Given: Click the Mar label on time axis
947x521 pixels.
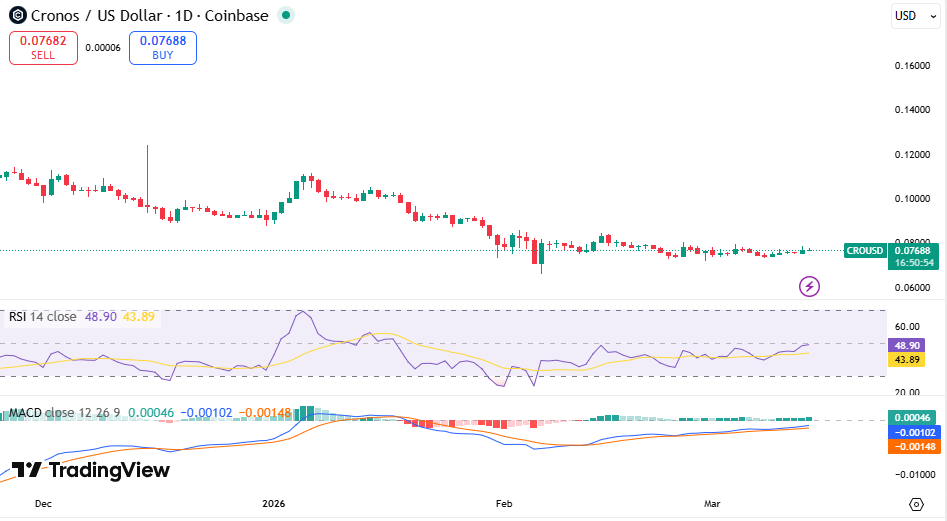Looking at the screenshot, I should pyautogui.click(x=713, y=503).
